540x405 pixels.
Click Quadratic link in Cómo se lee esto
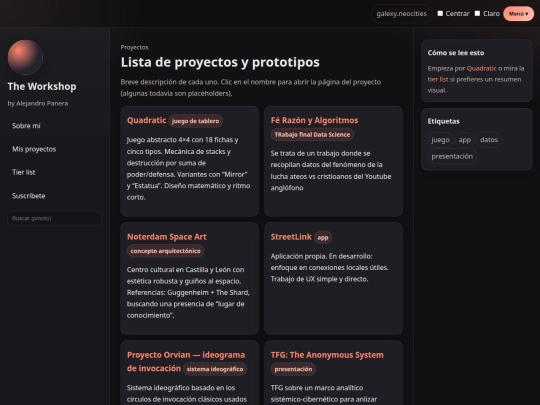tap(481, 68)
